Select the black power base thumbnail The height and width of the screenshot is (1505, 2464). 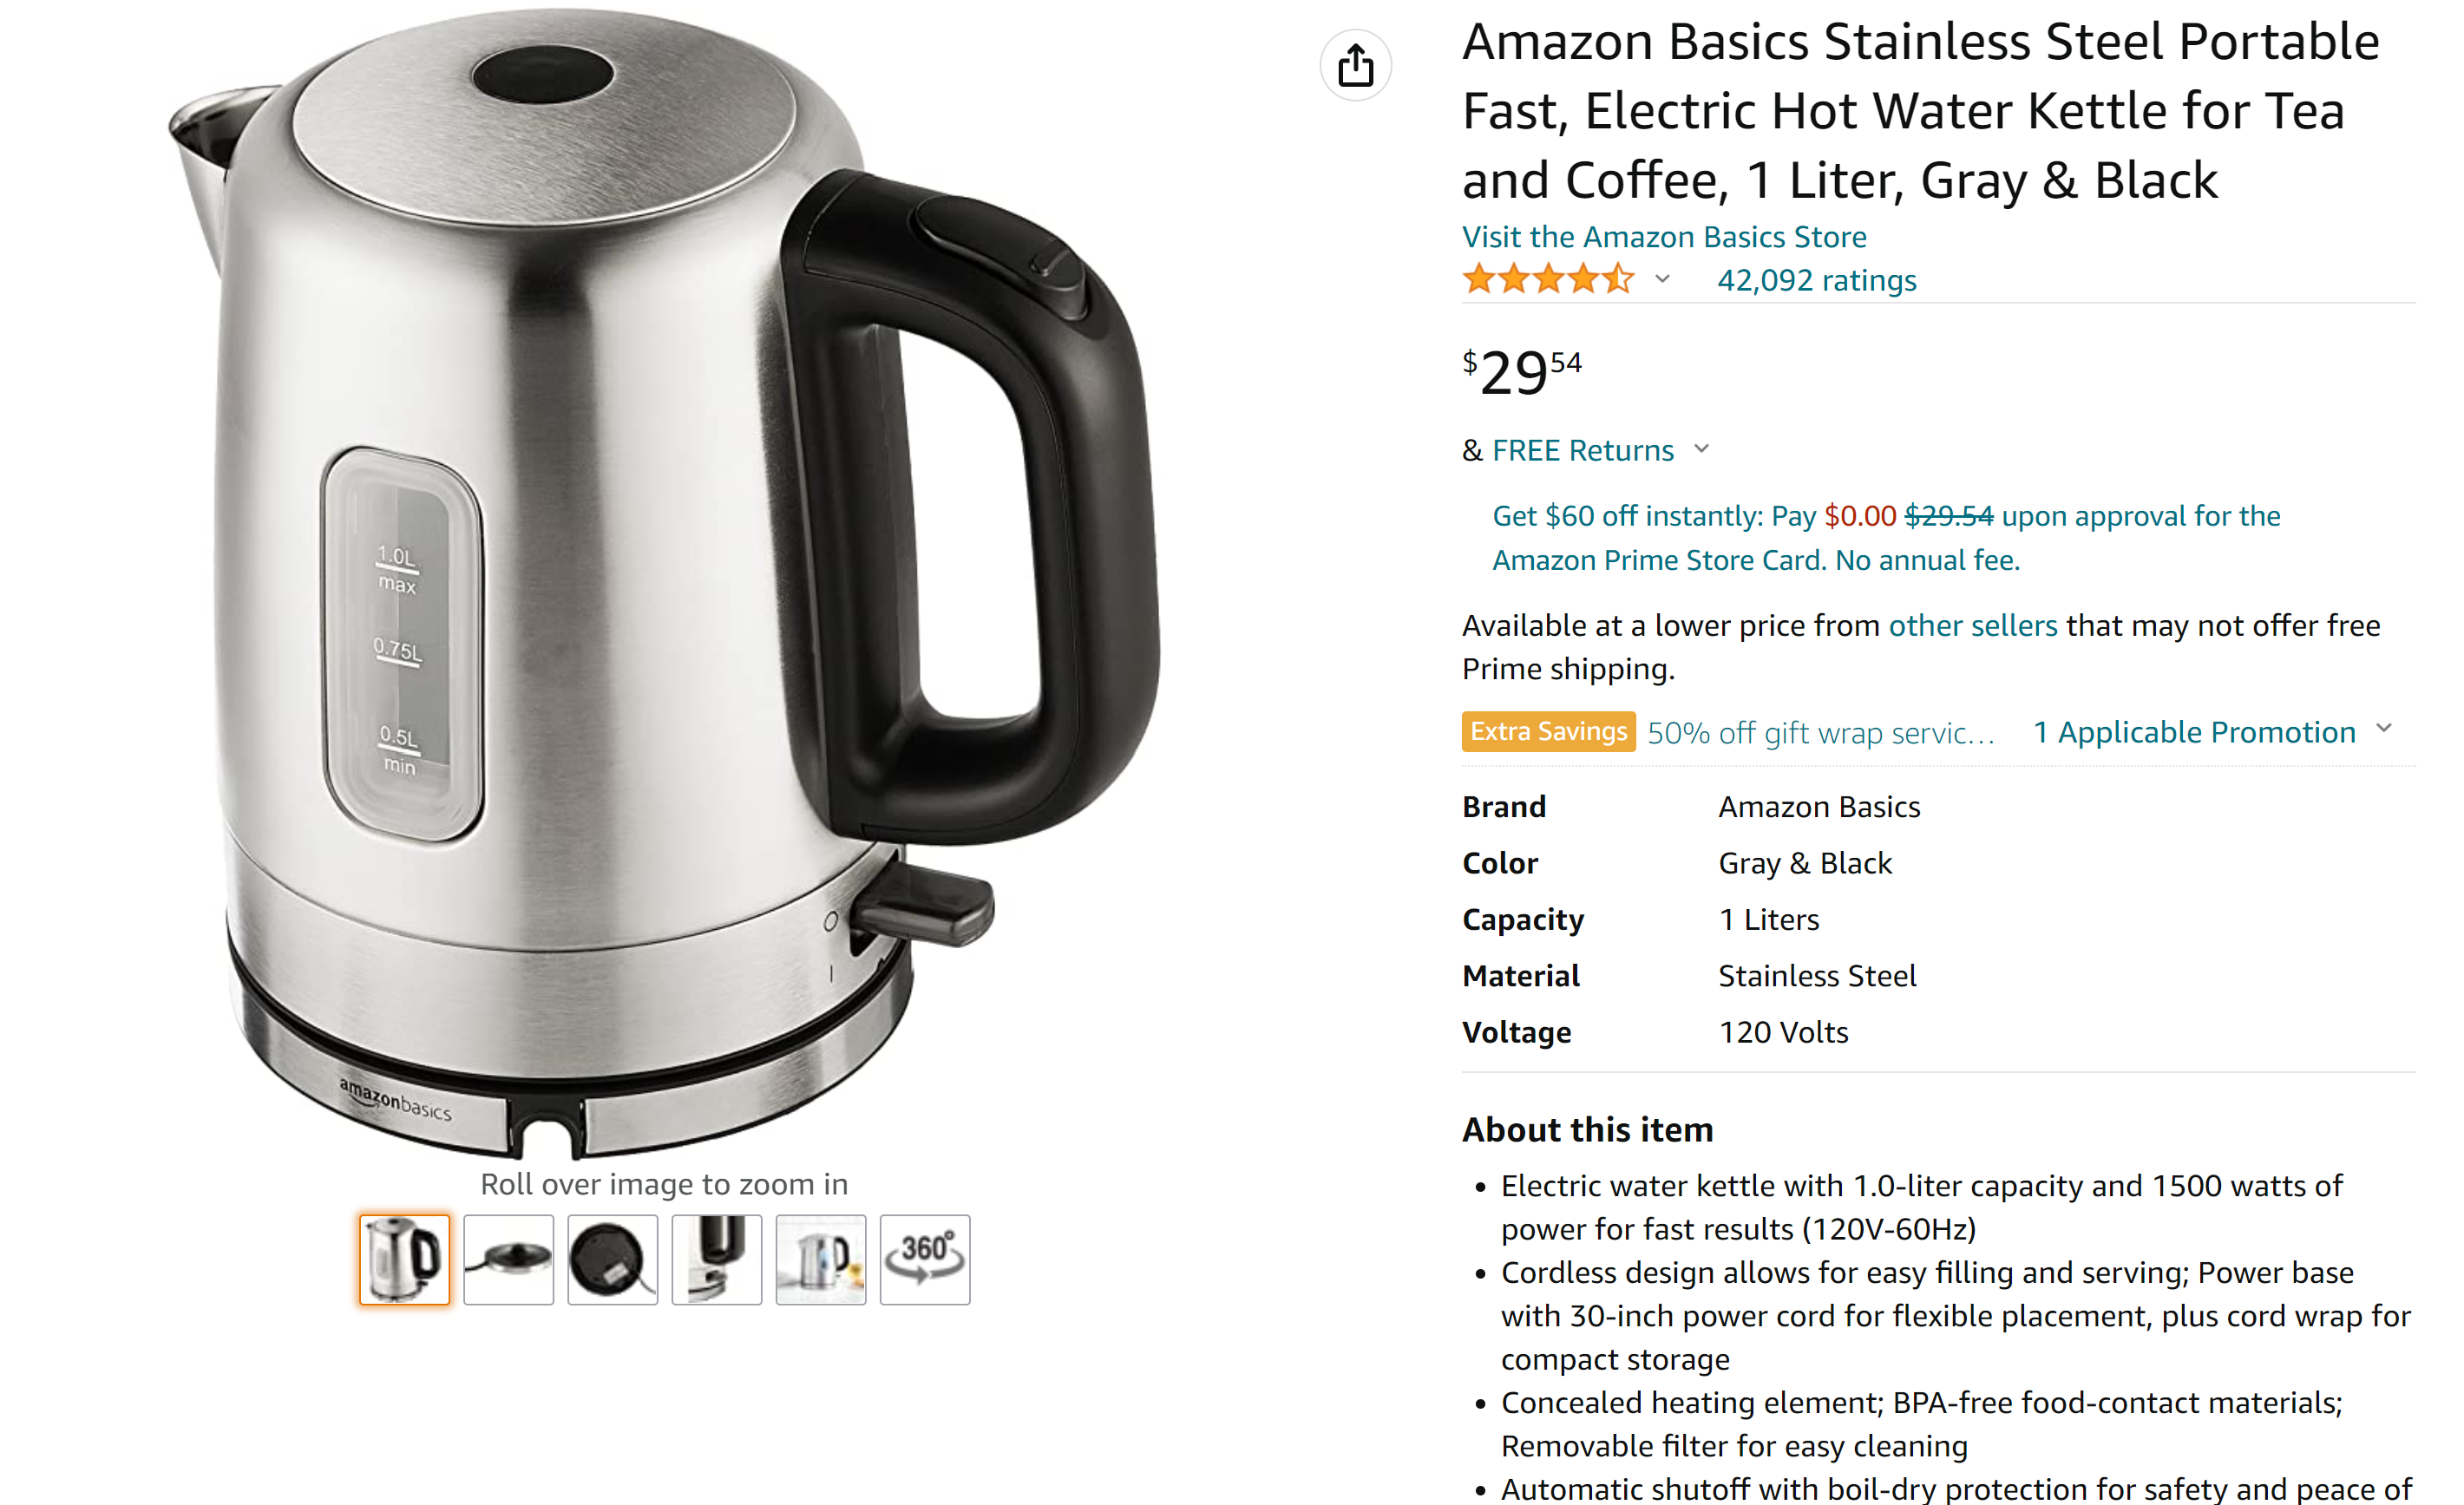click(612, 1259)
